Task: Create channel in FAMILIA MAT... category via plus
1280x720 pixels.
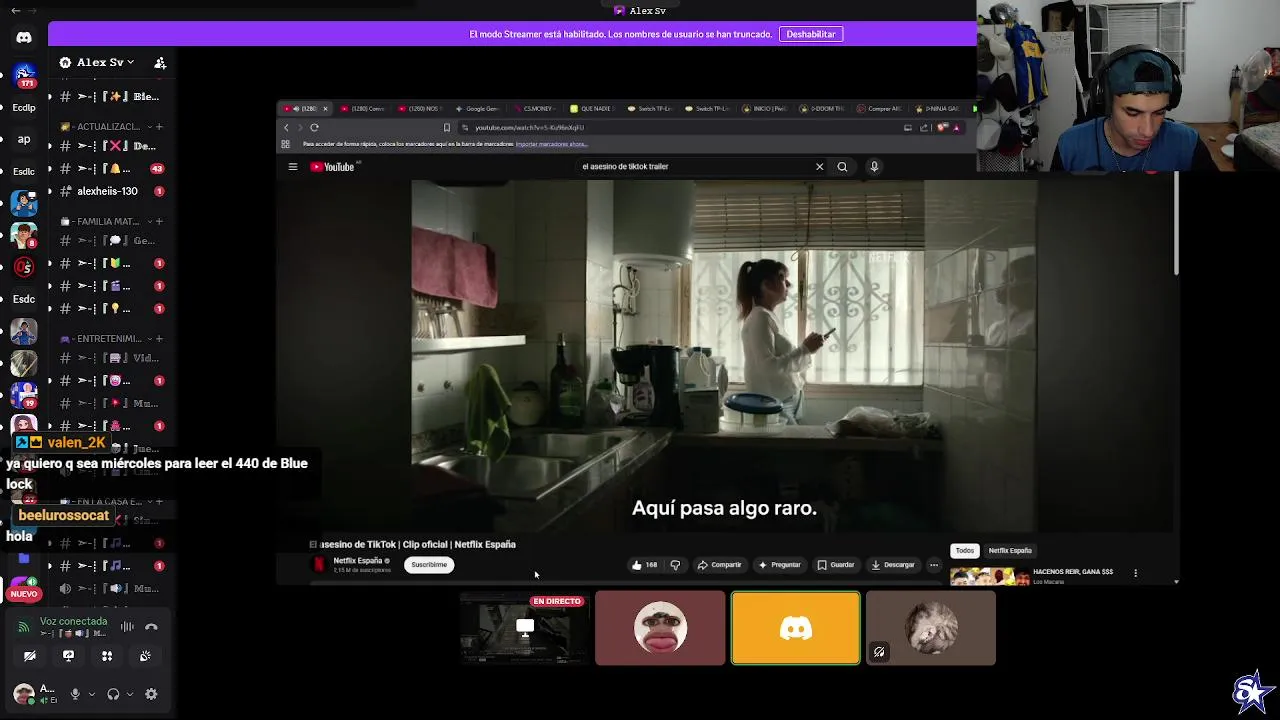Action: (x=159, y=221)
